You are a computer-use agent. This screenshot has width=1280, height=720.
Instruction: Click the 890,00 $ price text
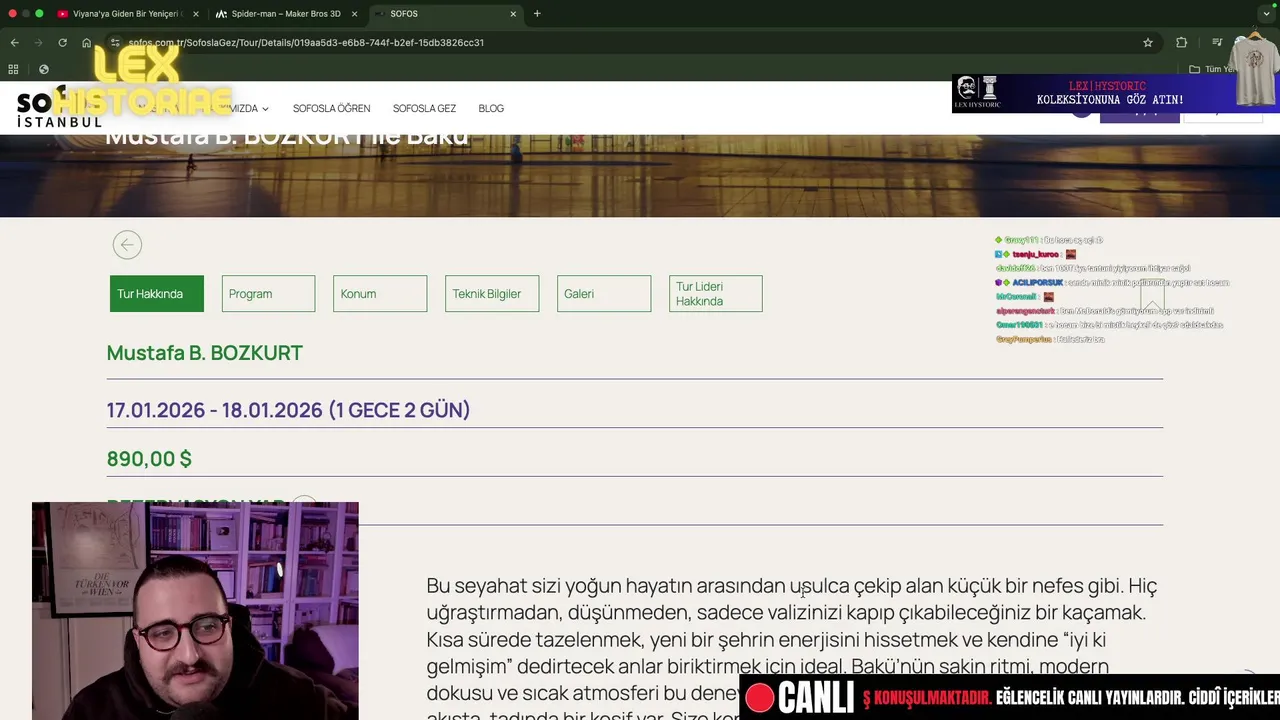(149, 459)
